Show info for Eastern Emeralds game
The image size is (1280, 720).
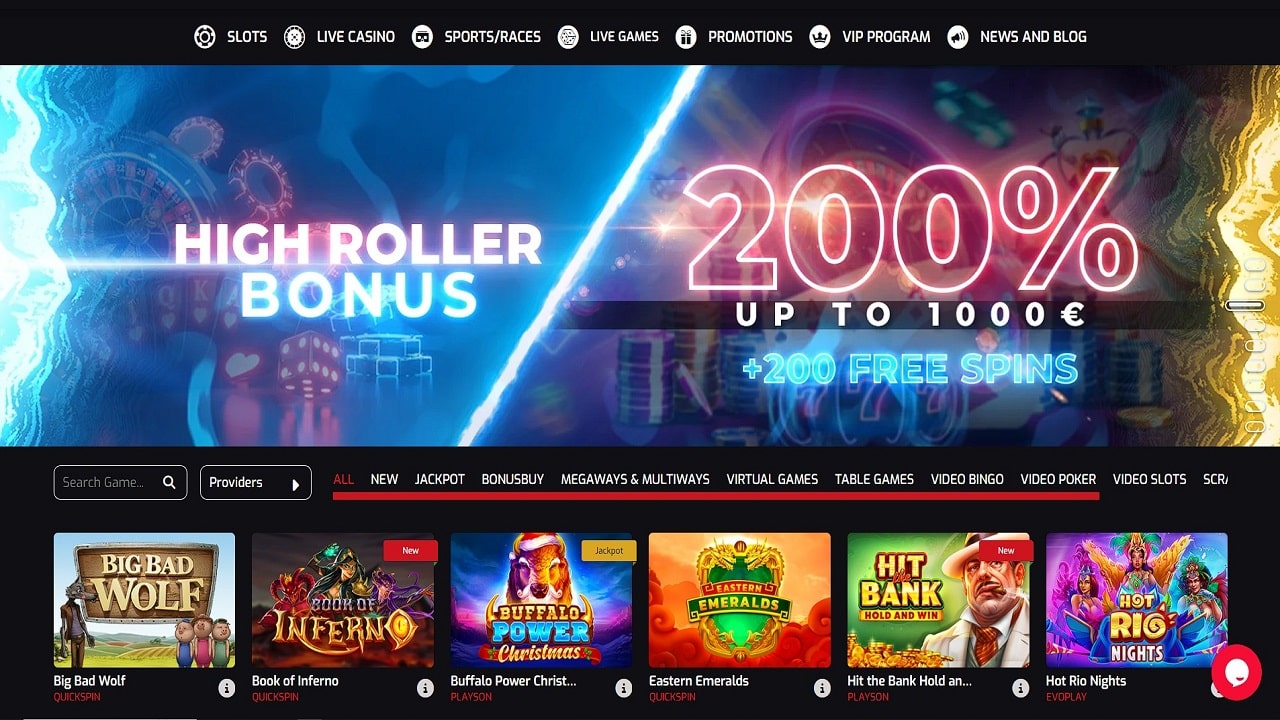(x=822, y=688)
